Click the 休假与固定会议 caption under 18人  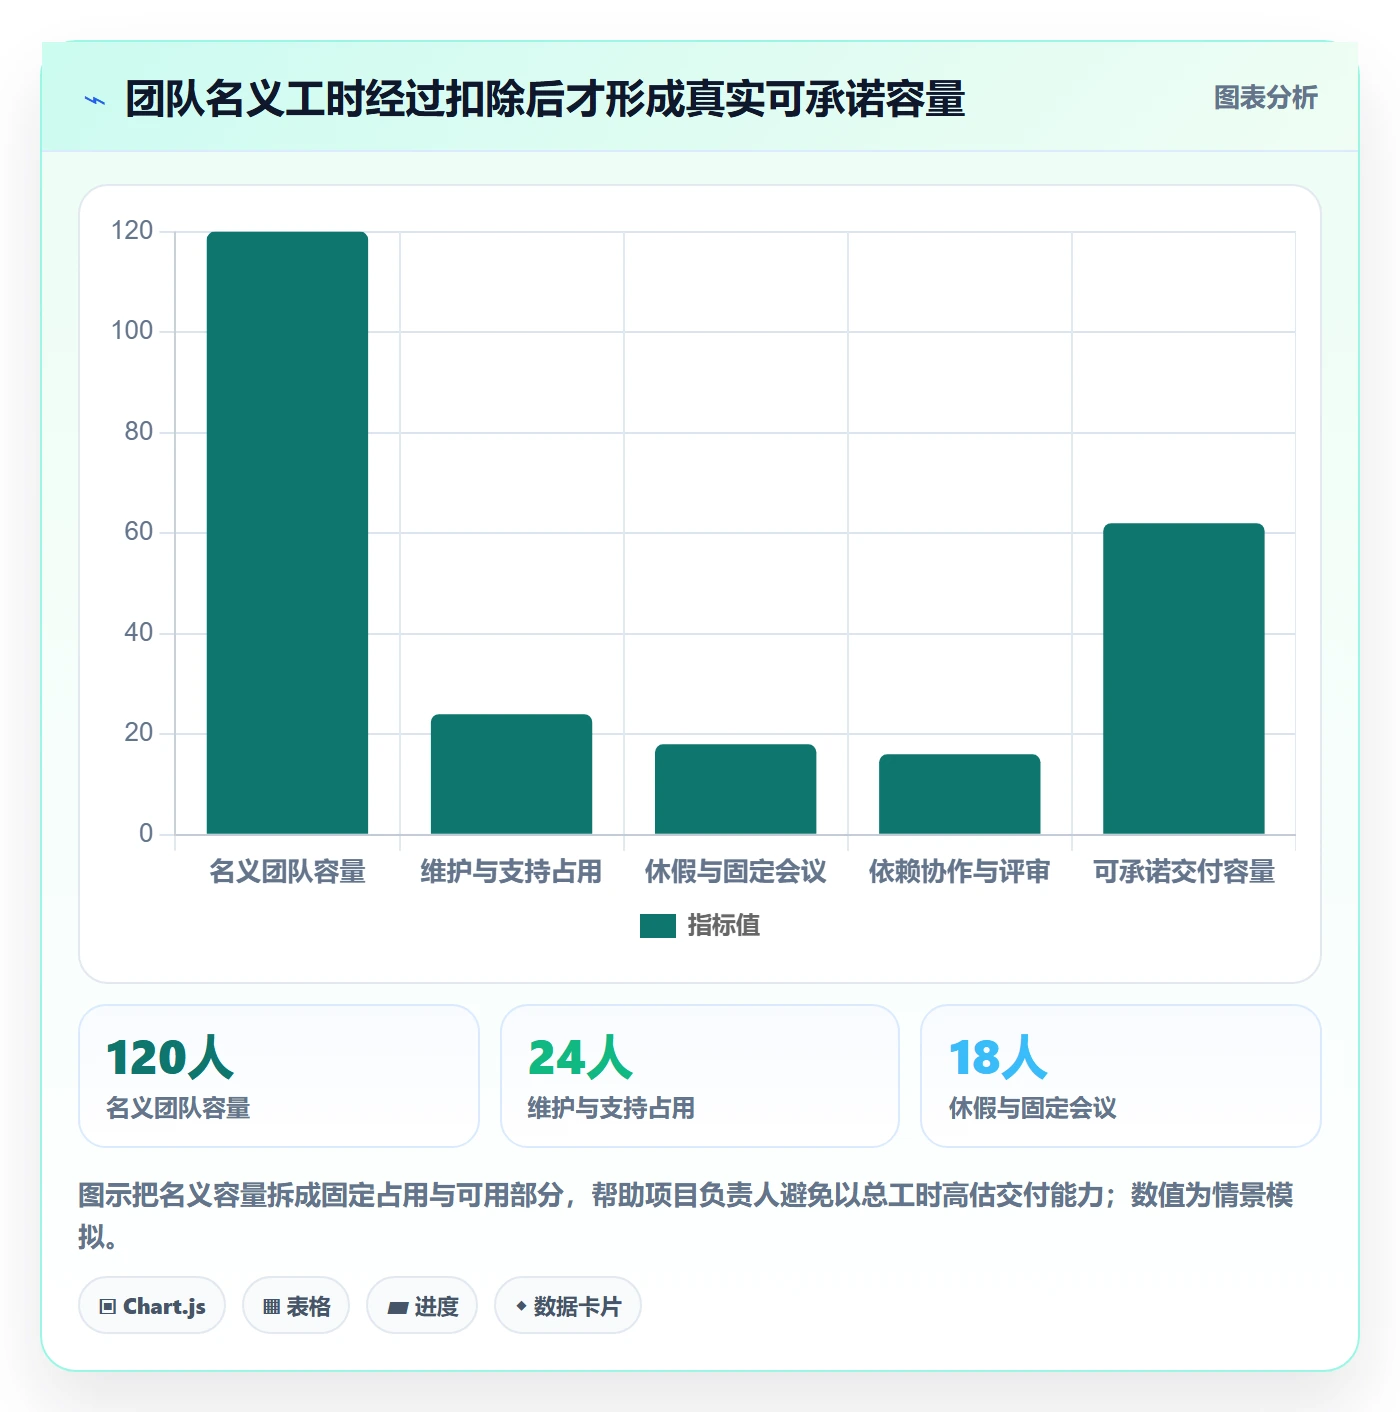click(1032, 1108)
